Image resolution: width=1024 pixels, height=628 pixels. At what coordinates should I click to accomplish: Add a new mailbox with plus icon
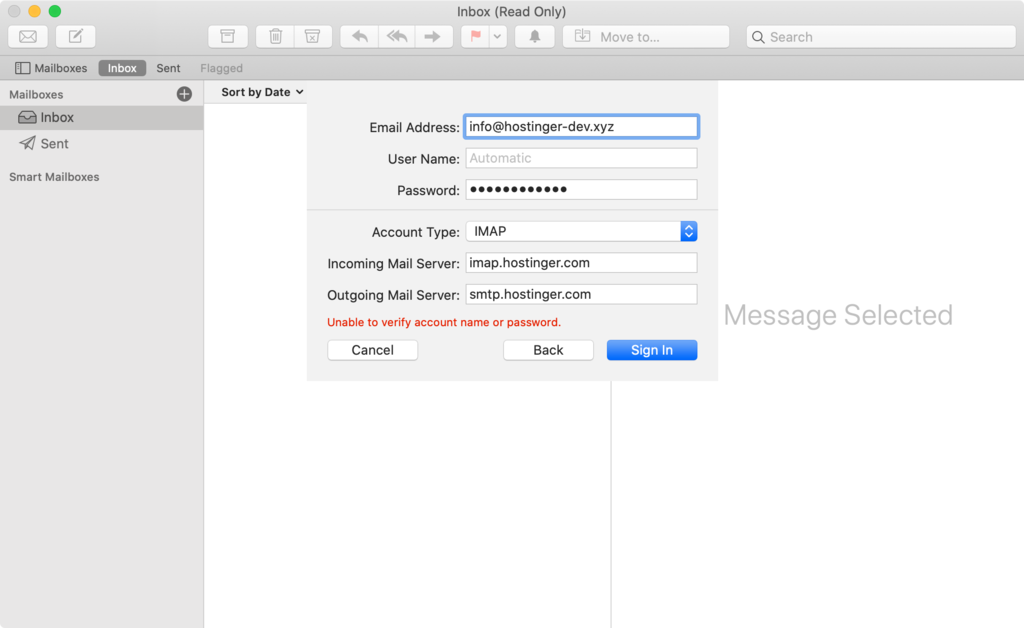[184, 93]
